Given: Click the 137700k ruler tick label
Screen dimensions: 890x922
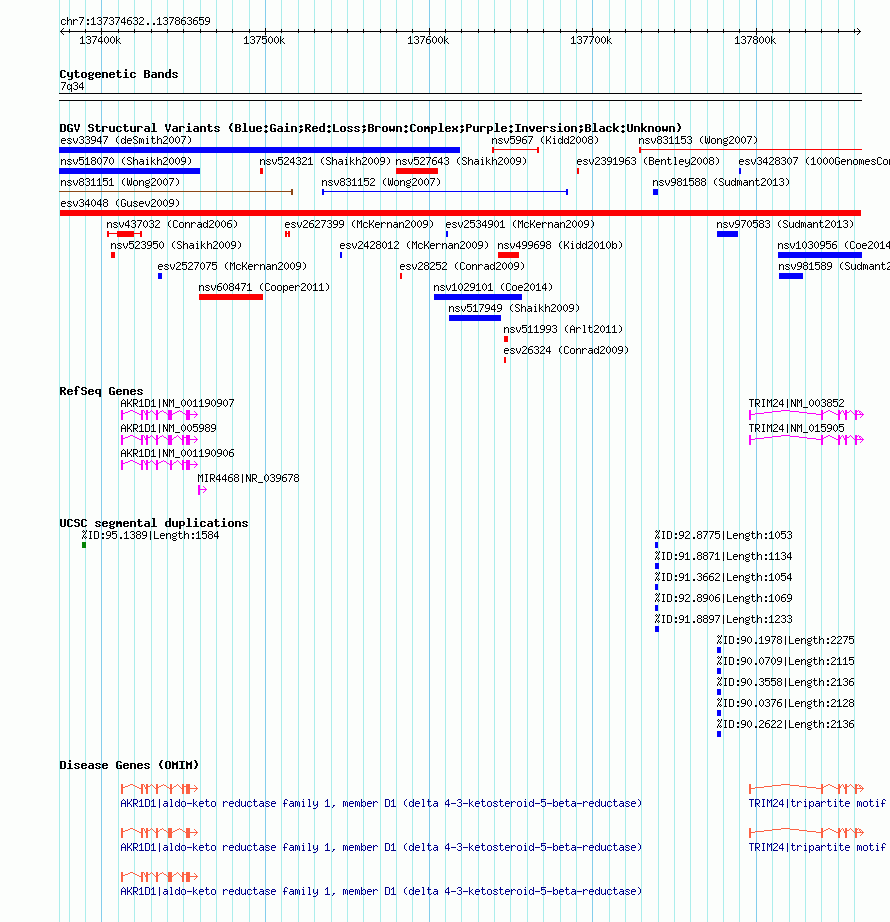Looking at the screenshot, I should 591,40.
